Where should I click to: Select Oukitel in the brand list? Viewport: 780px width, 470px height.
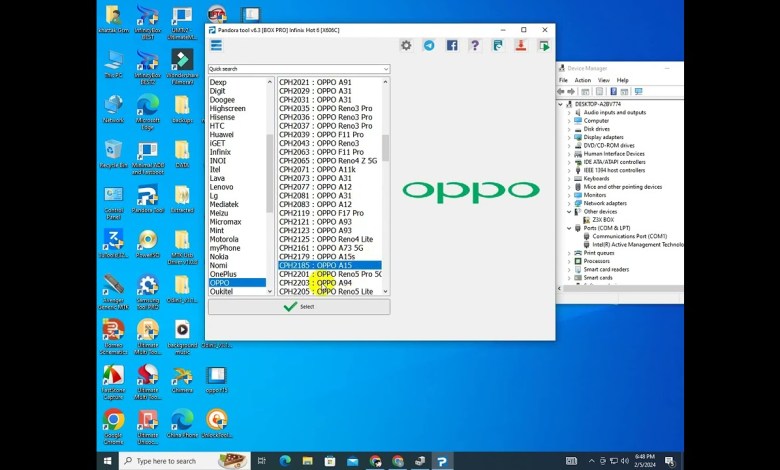pos(221,291)
